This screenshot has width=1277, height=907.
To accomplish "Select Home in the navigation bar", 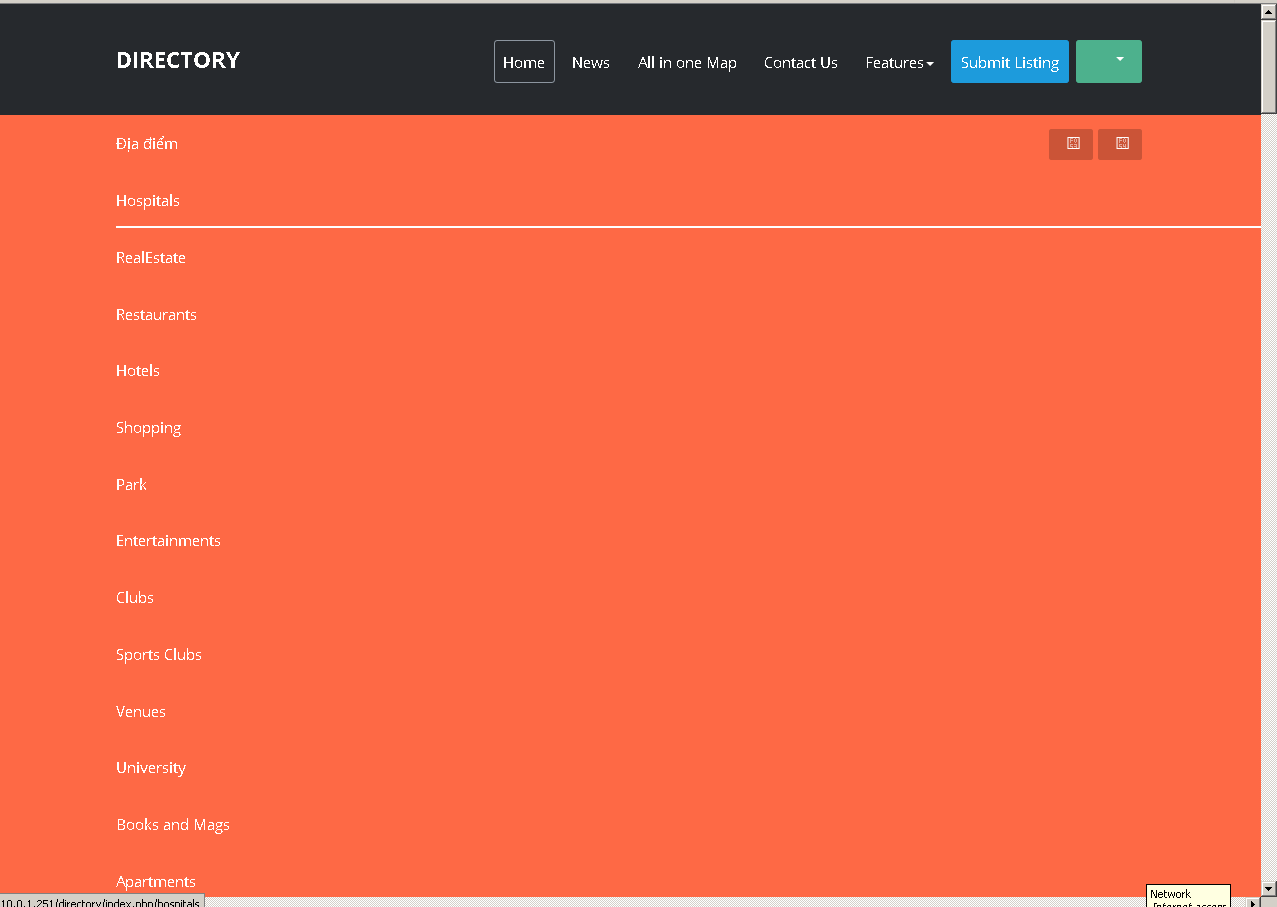I will pyautogui.click(x=523, y=62).
